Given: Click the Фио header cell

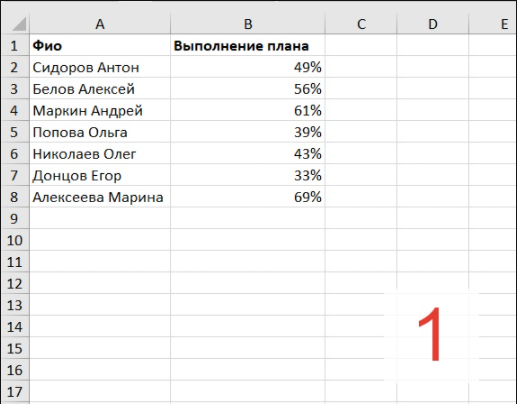Looking at the screenshot, I should [x=100, y=45].
